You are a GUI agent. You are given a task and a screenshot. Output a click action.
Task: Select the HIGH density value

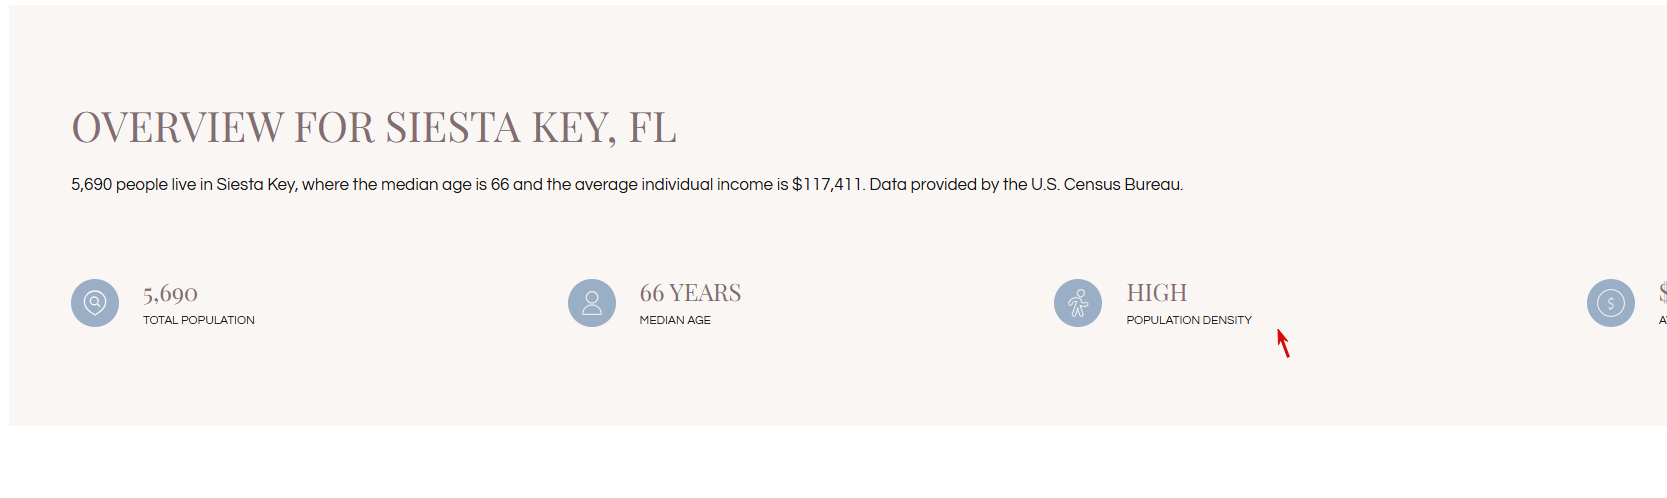tap(1156, 293)
